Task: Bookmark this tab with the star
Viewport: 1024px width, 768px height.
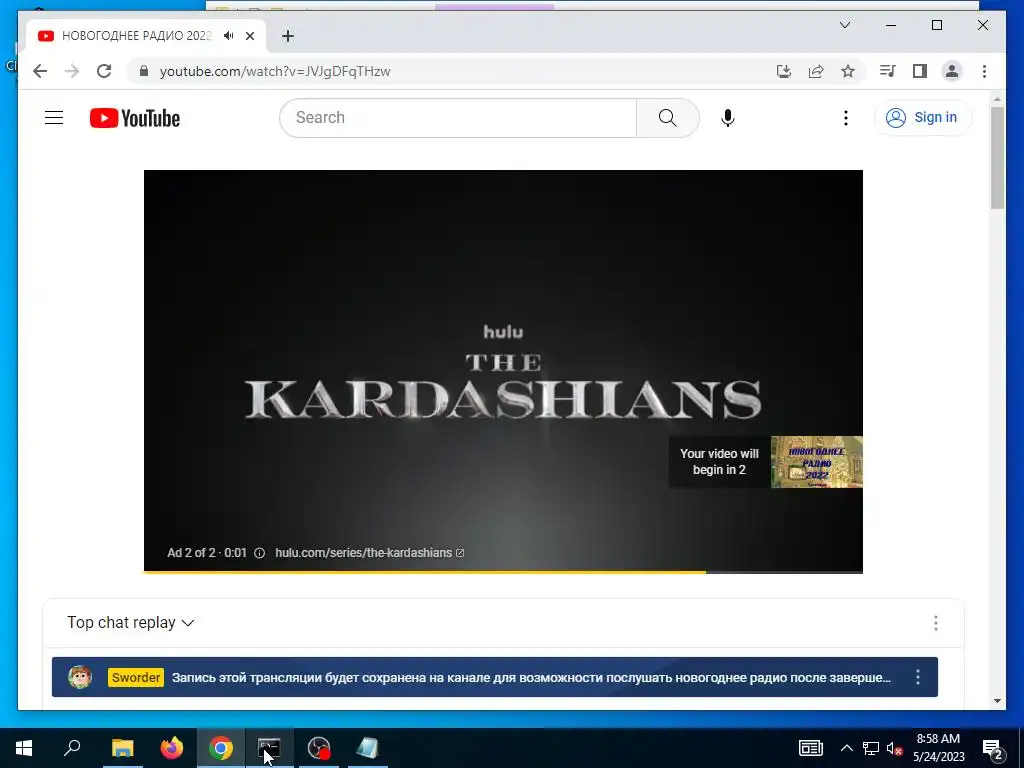Action: (x=848, y=71)
